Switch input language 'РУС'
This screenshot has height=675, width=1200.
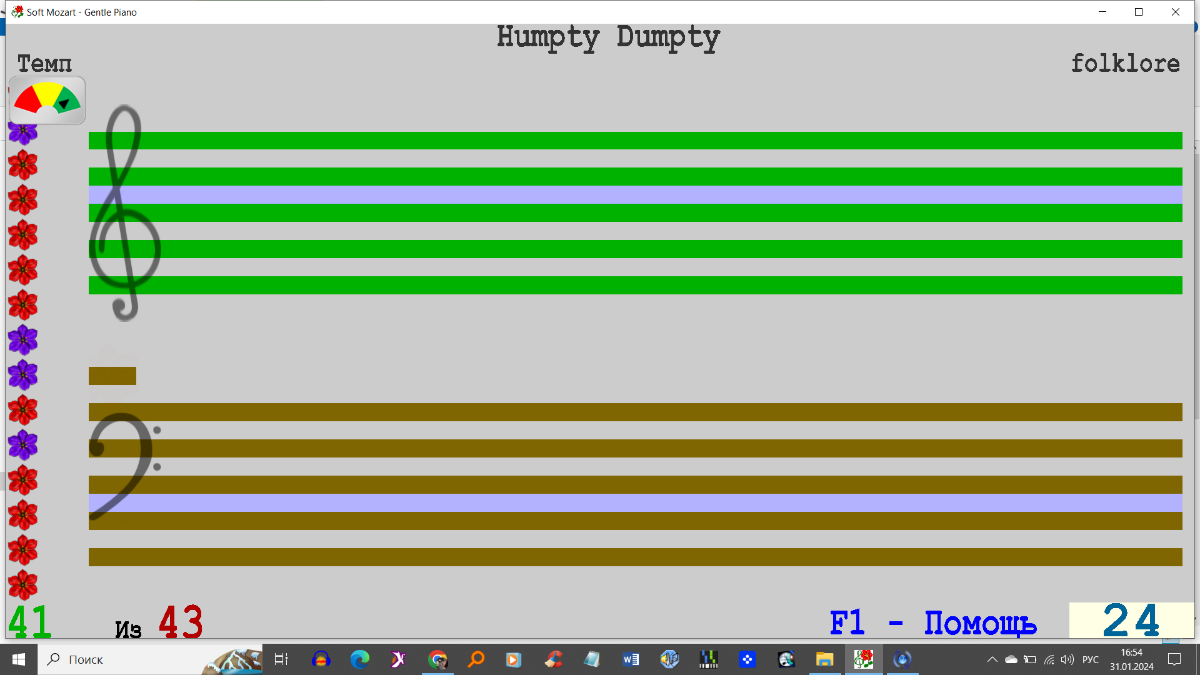(1091, 659)
